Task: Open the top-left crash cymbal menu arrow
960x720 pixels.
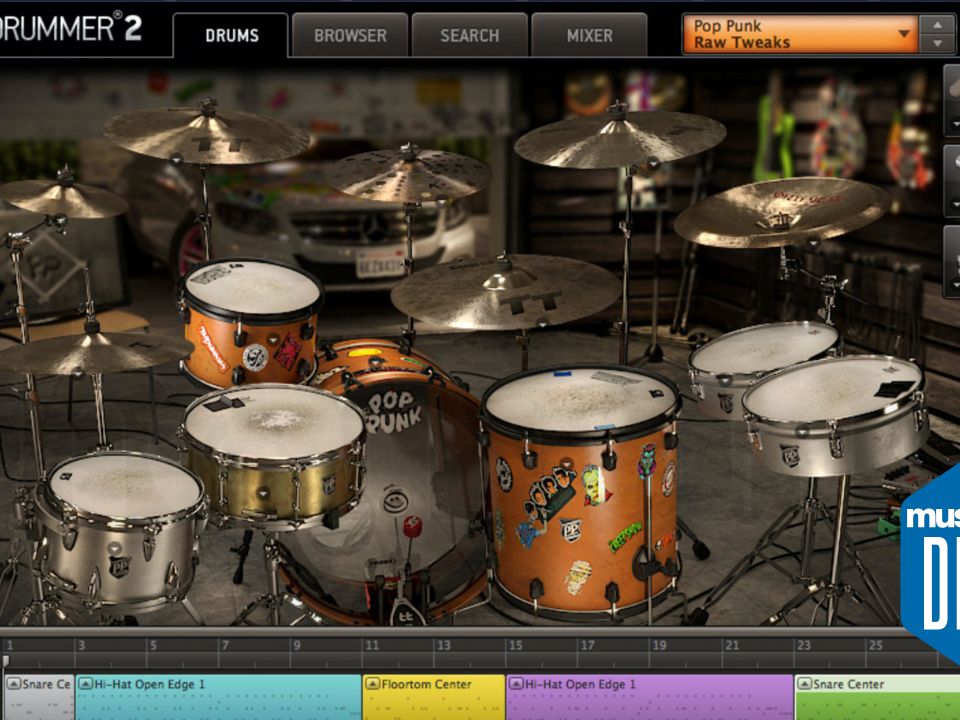Action: 176,160
